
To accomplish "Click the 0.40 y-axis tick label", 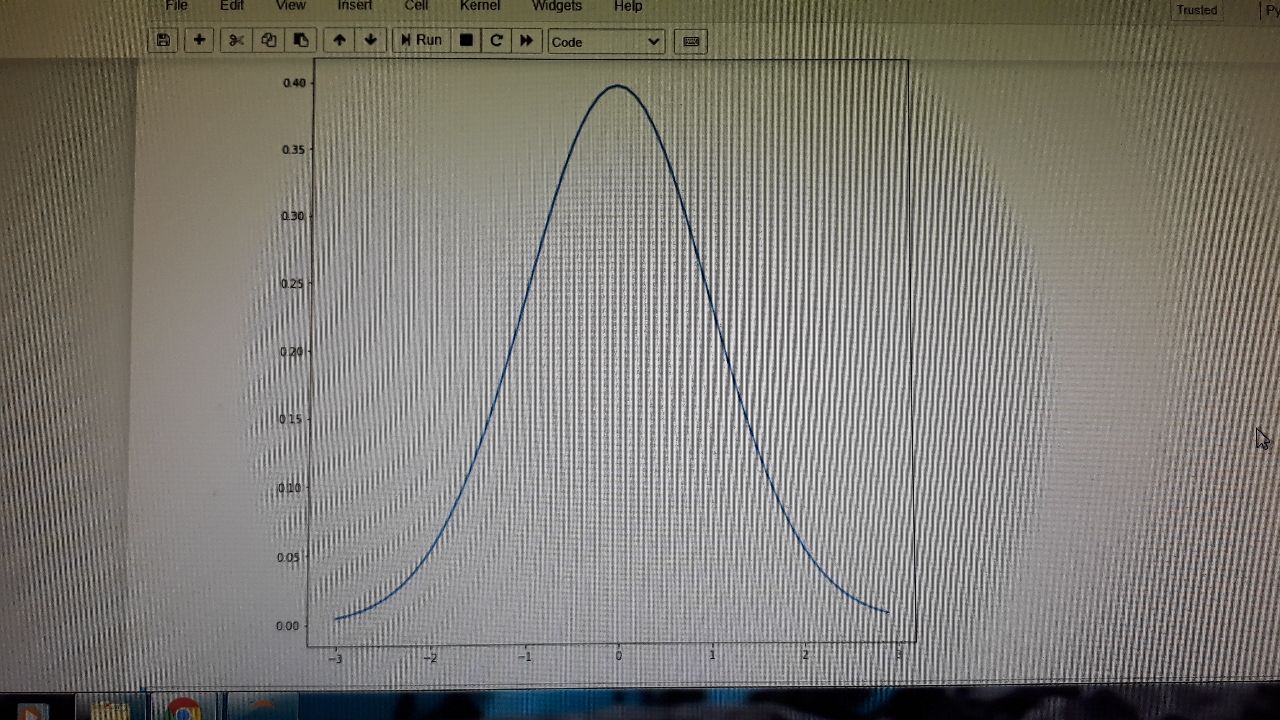I will tap(294, 83).
